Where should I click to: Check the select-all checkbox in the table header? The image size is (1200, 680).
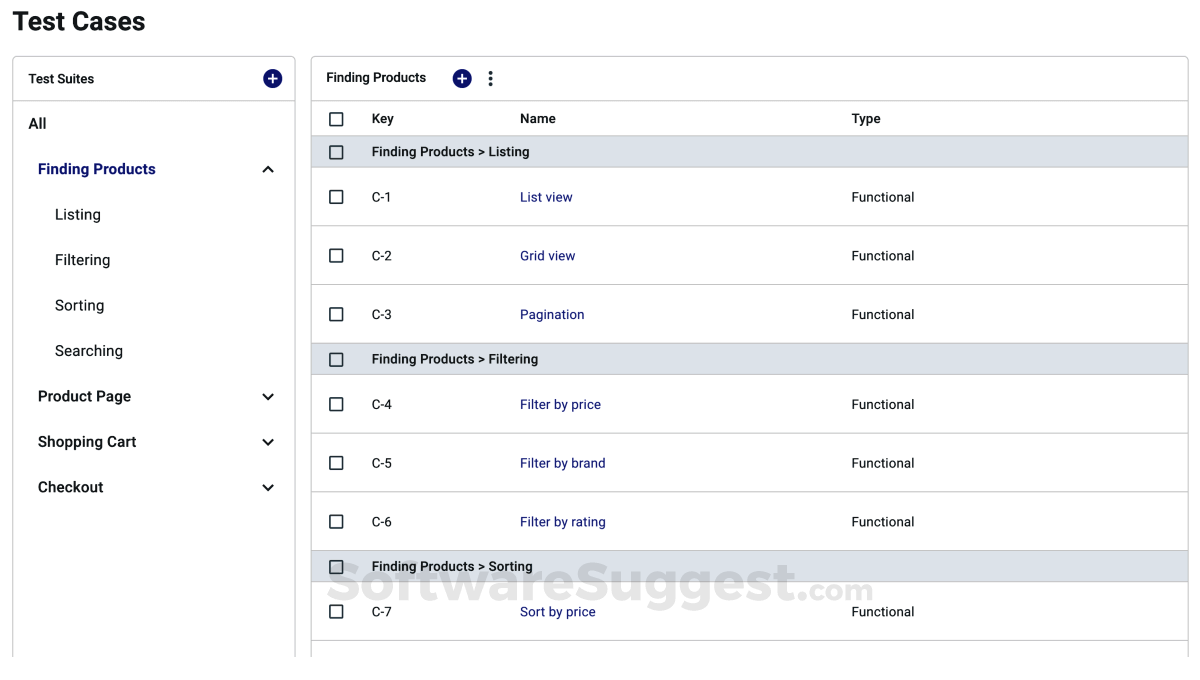tap(336, 118)
